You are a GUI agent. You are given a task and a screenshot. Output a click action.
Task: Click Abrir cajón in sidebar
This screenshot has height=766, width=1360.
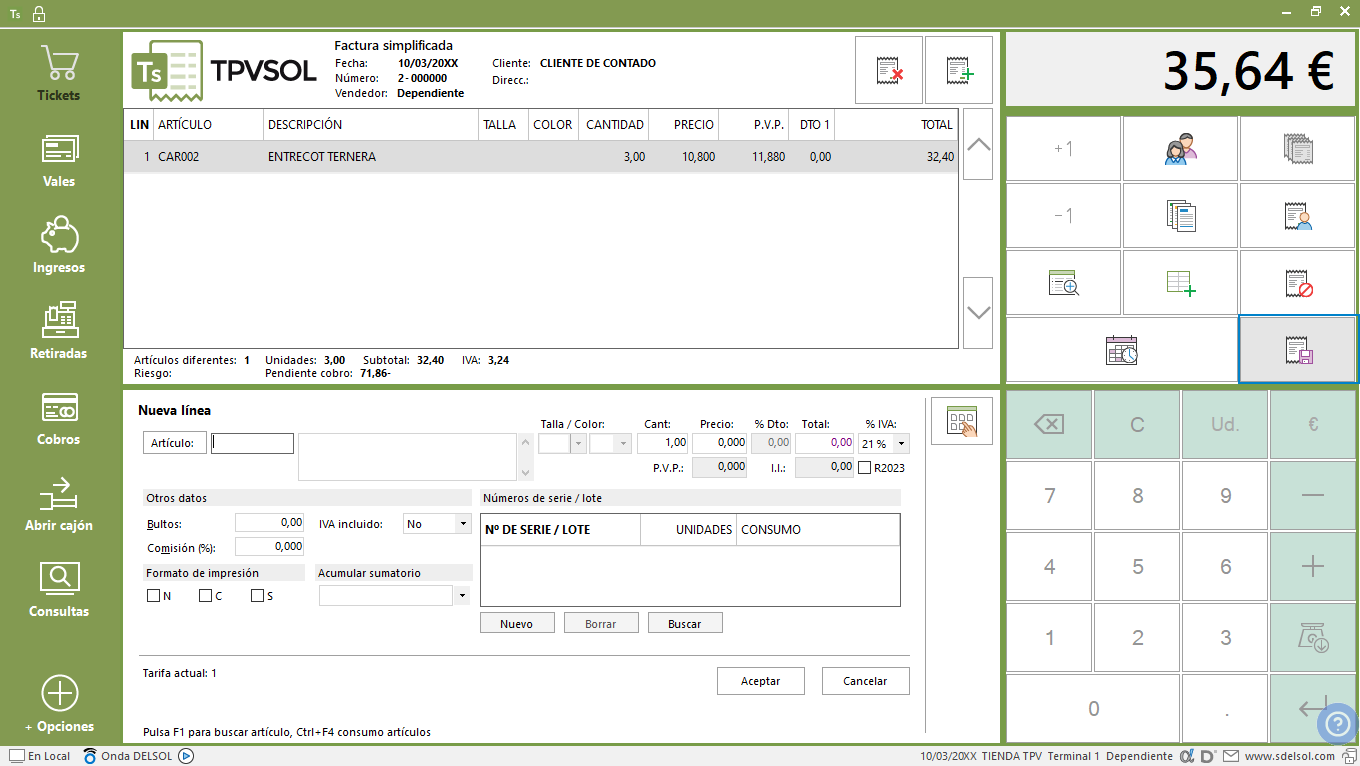point(59,504)
